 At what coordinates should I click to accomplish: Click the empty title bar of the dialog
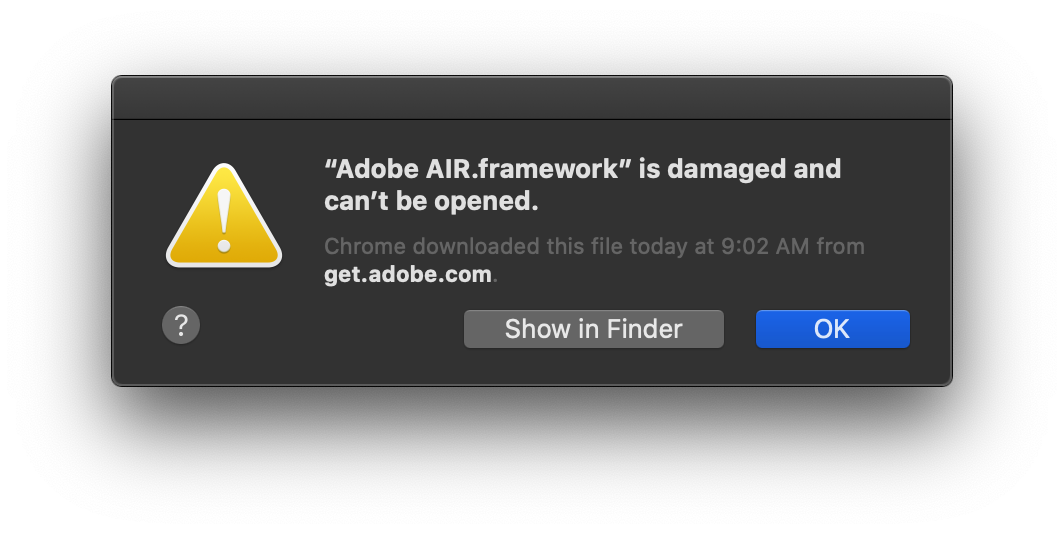click(532, 98)
